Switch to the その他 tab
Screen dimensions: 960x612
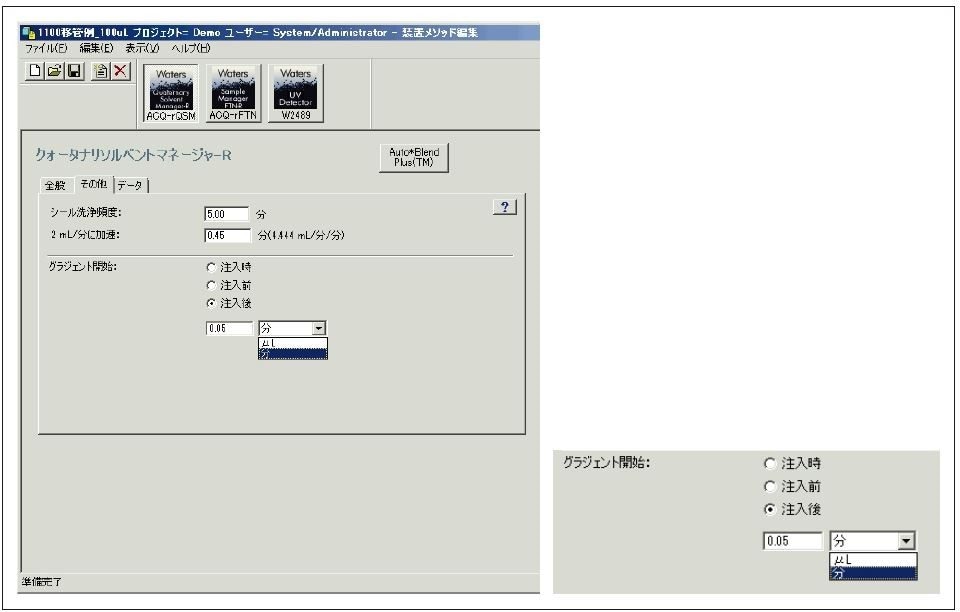(93, 184)
